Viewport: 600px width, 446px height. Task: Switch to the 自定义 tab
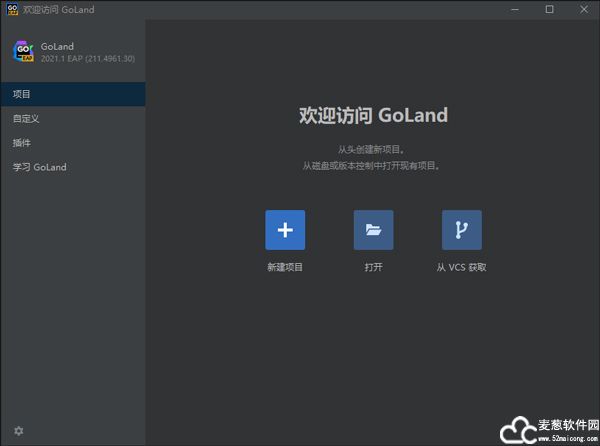click(73, 119)
